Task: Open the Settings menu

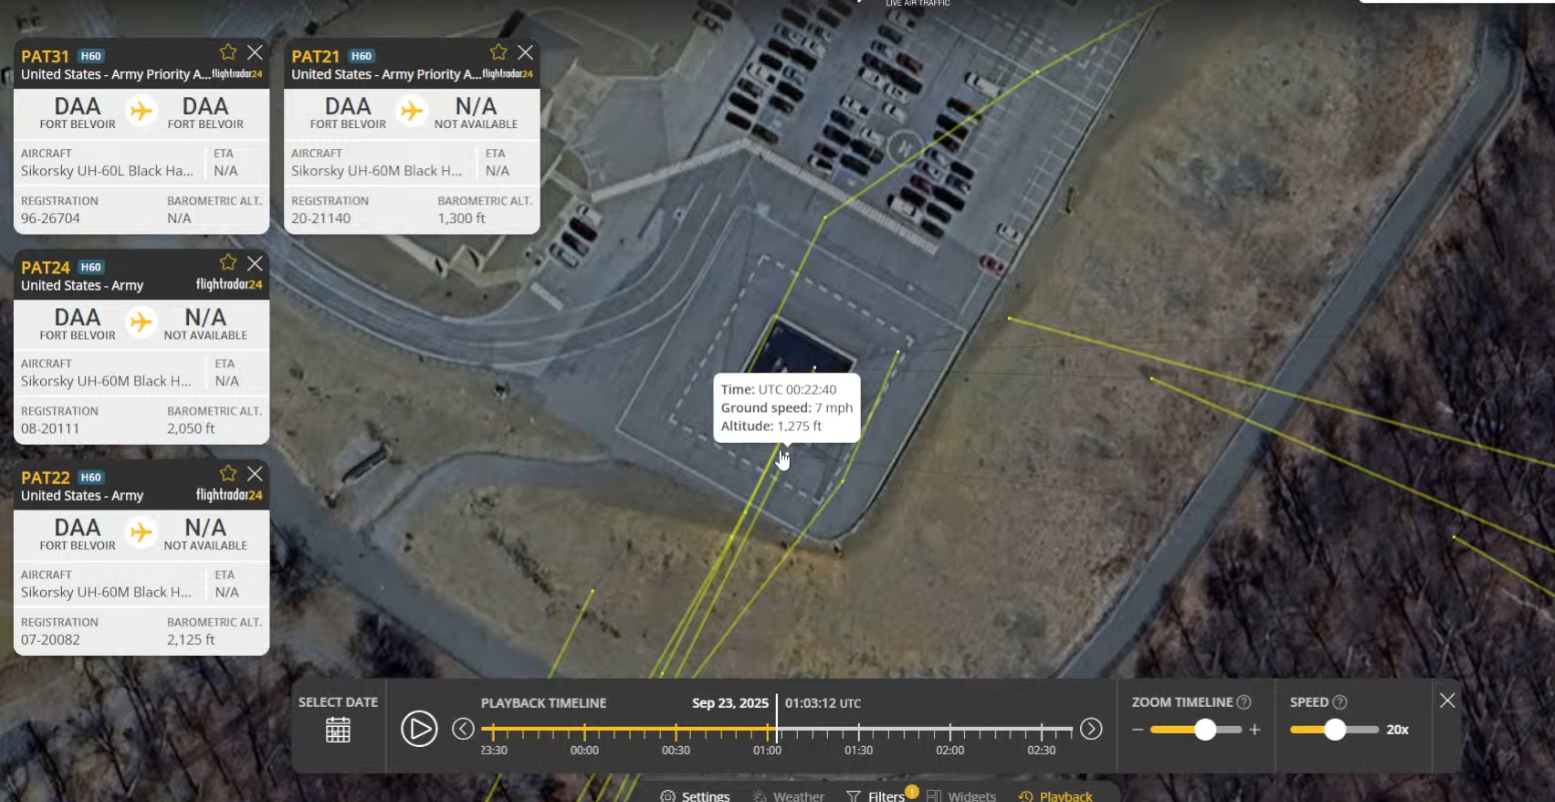Action: pyautogui.click(x=695, y=796)
